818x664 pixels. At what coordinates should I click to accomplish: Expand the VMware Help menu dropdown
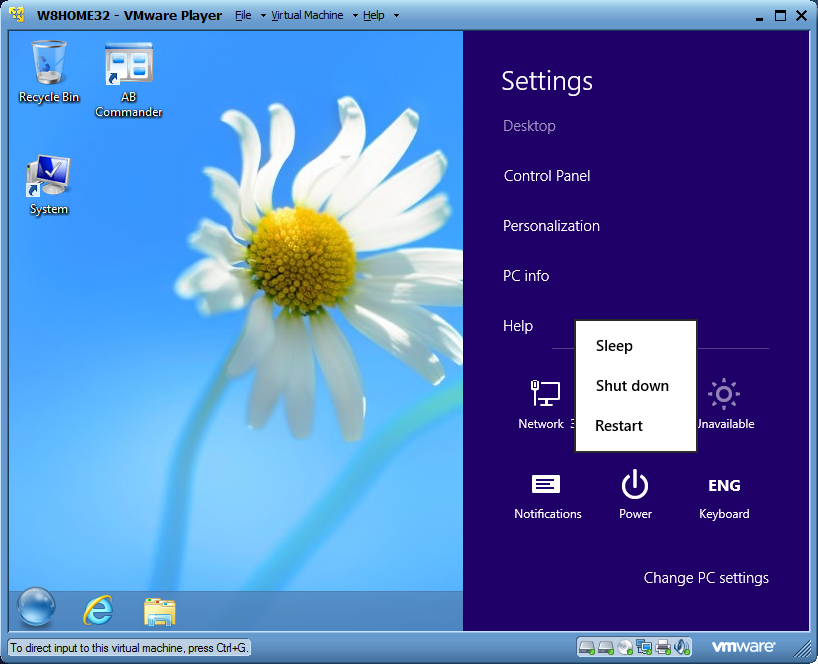coord(373,16)
